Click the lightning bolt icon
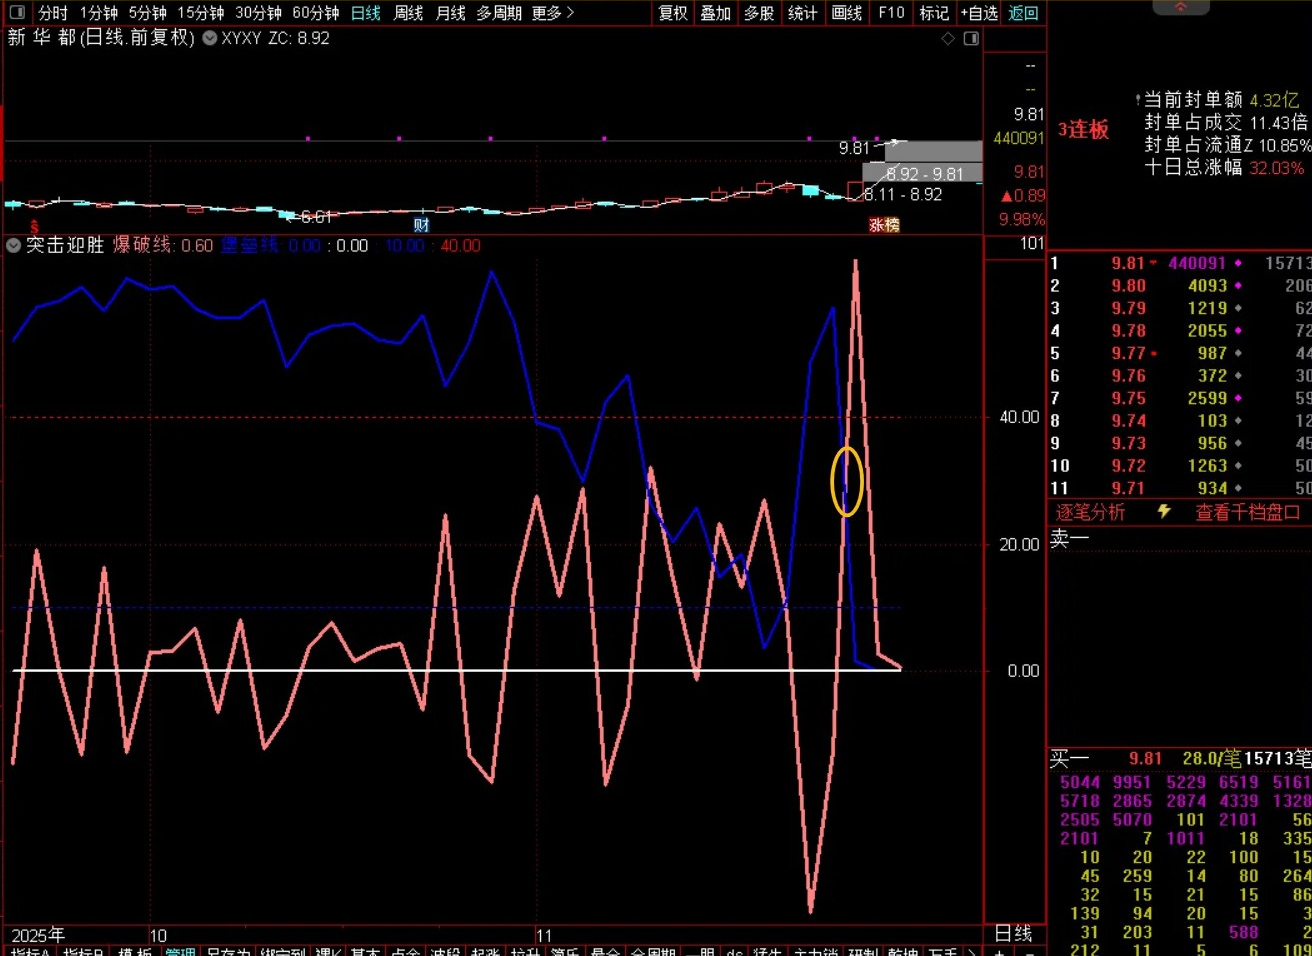 (1164, 511)
